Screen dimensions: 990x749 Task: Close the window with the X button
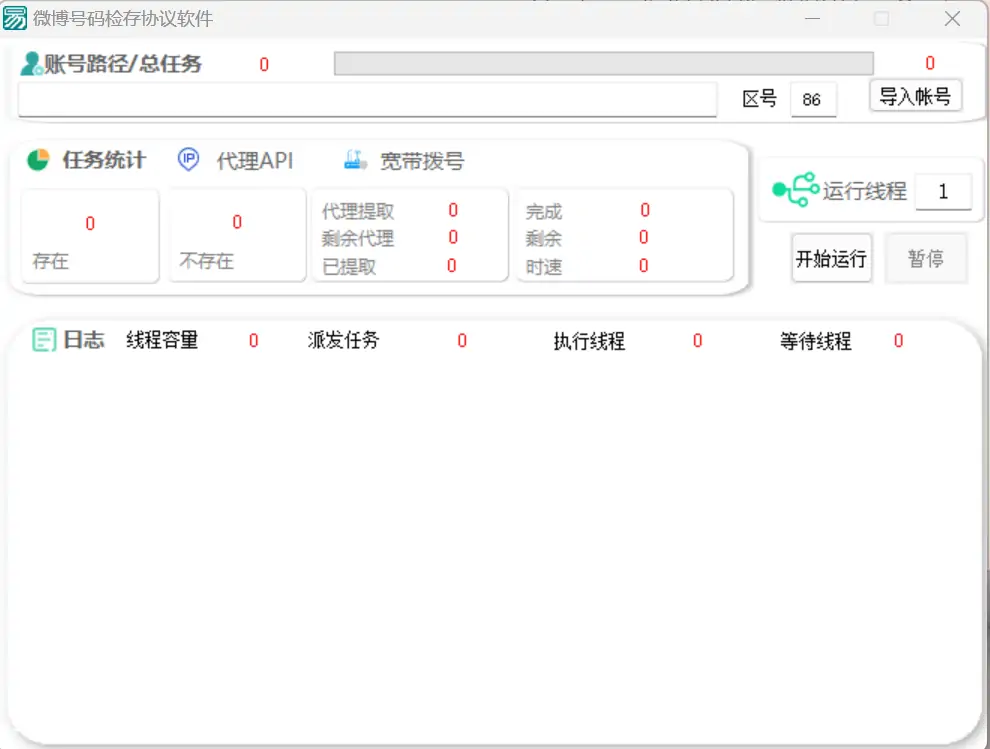(953, 19)
